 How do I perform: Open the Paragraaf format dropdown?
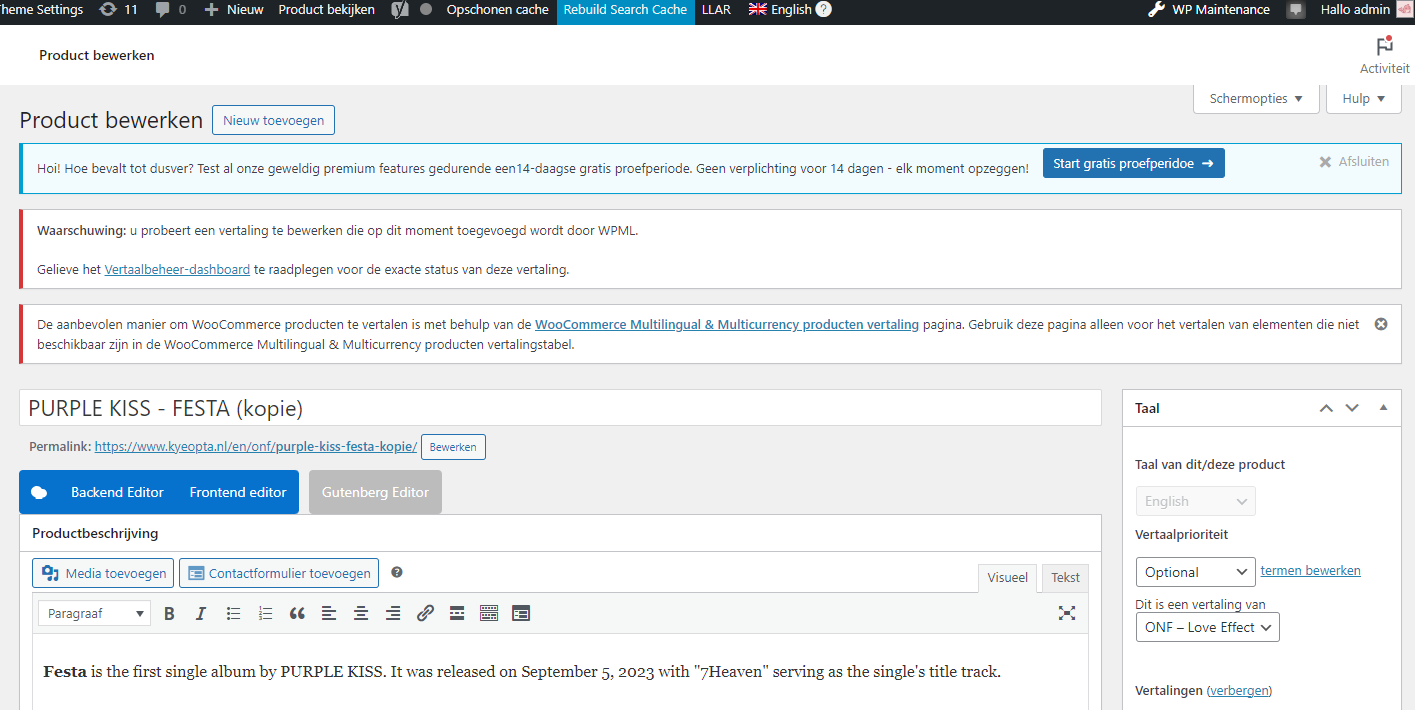coord(95,613)
